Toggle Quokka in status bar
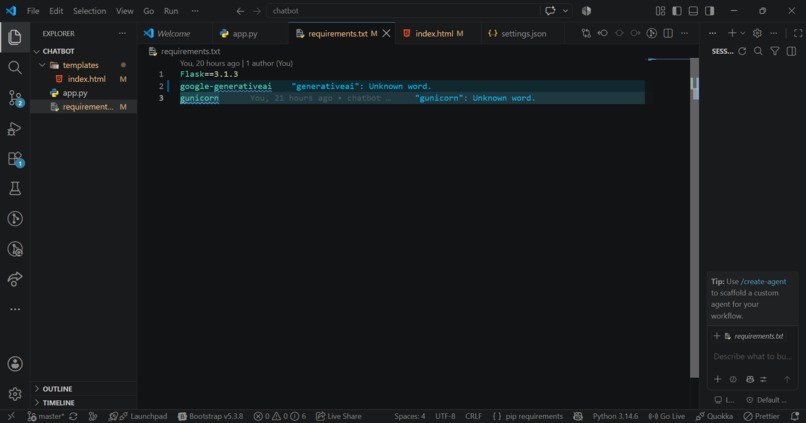The image size is (806, 423). coord(715,416)
